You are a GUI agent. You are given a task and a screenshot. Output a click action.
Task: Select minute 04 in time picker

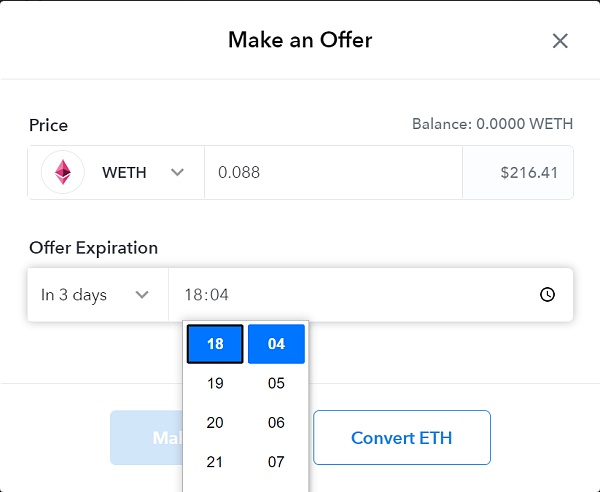tap(276, 344)
